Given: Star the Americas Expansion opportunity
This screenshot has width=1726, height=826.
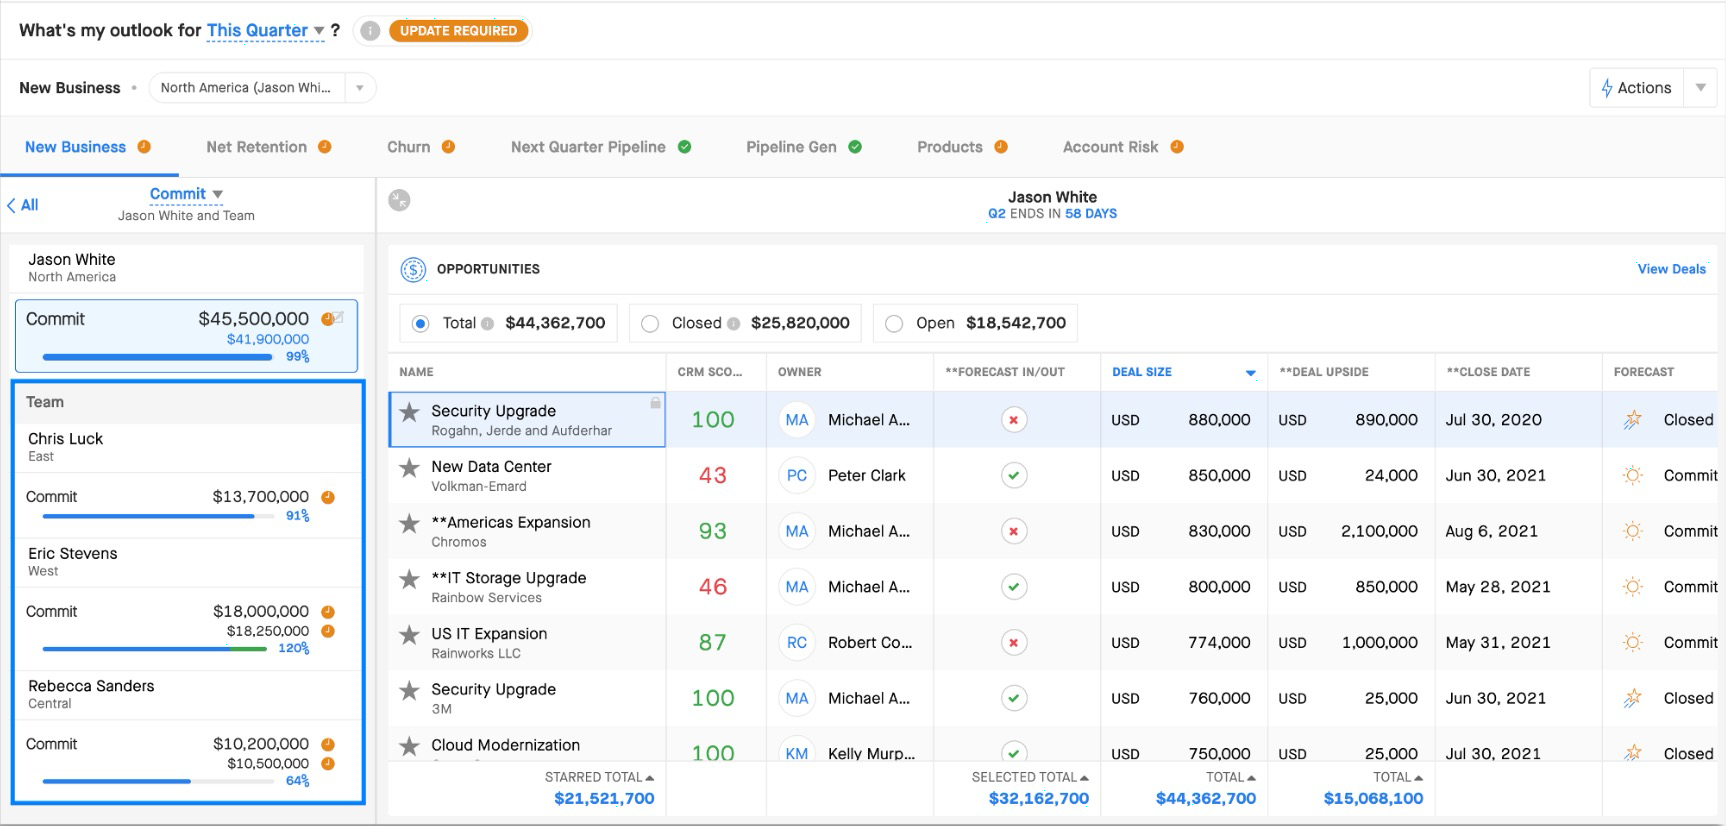Looking at the screenshot, I should pyautogui.click(x=409, y=523).
